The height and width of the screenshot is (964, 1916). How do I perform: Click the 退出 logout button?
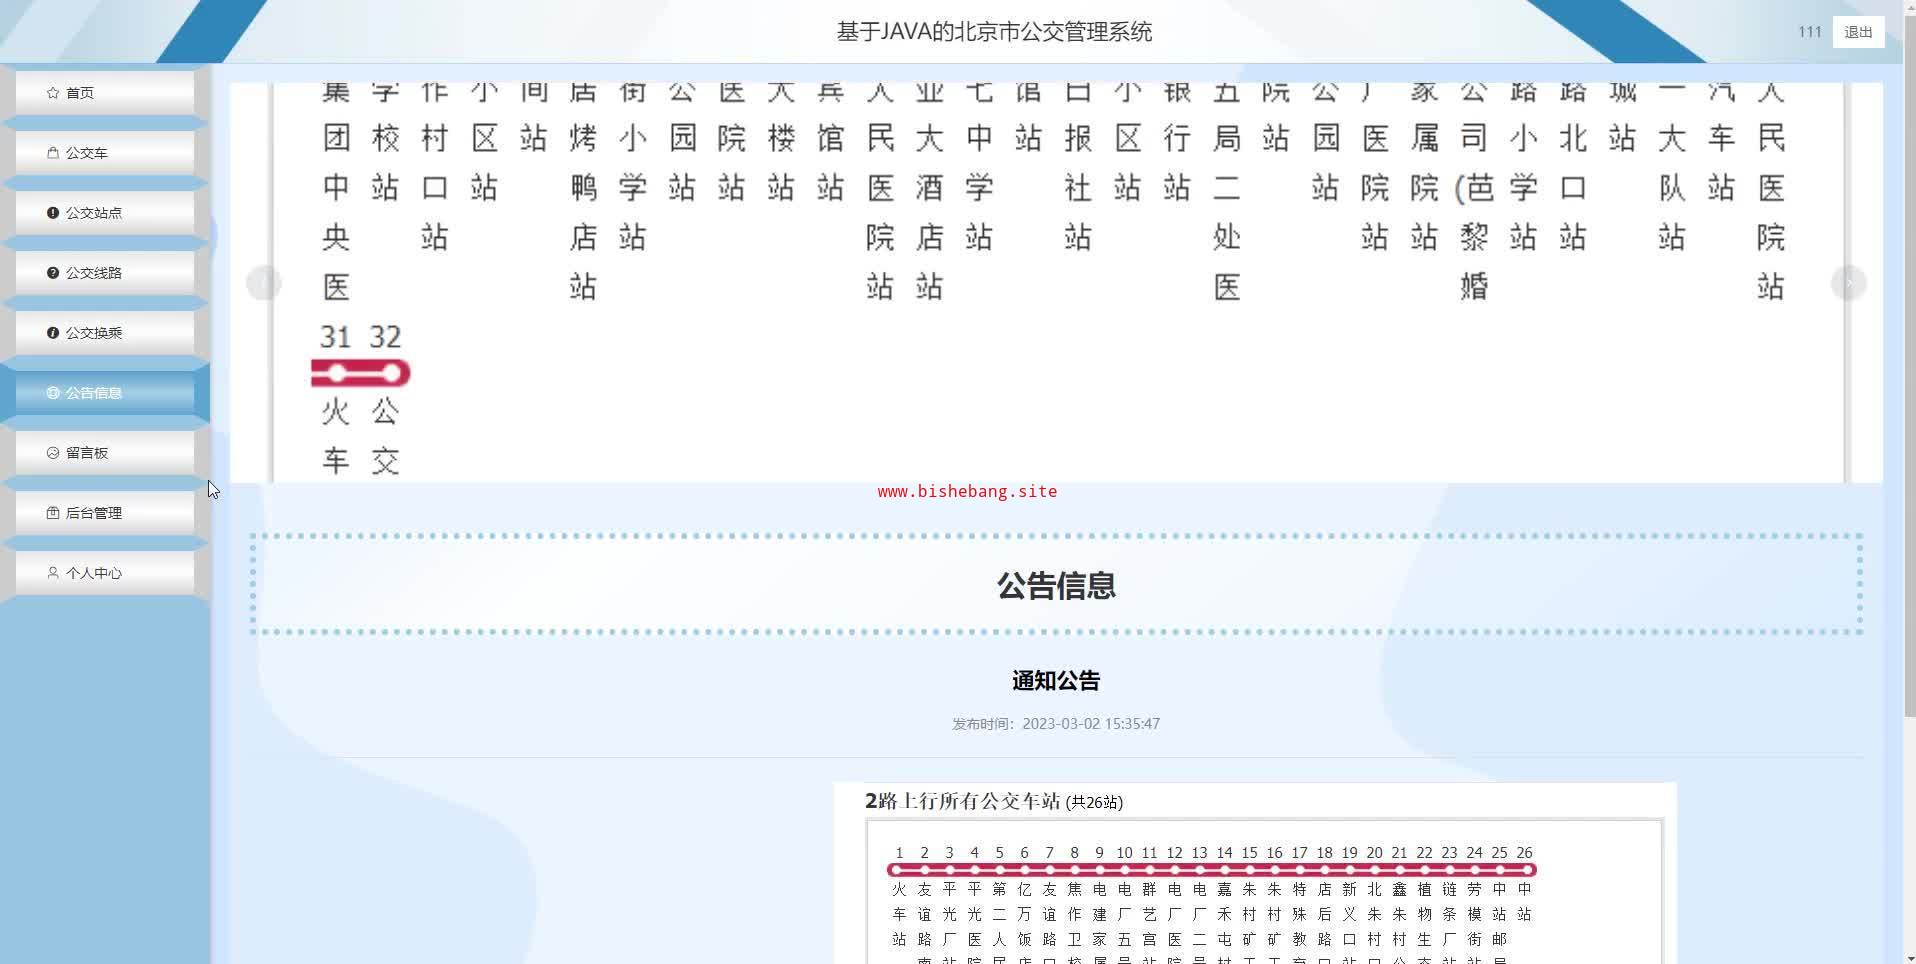[1858, 32]
